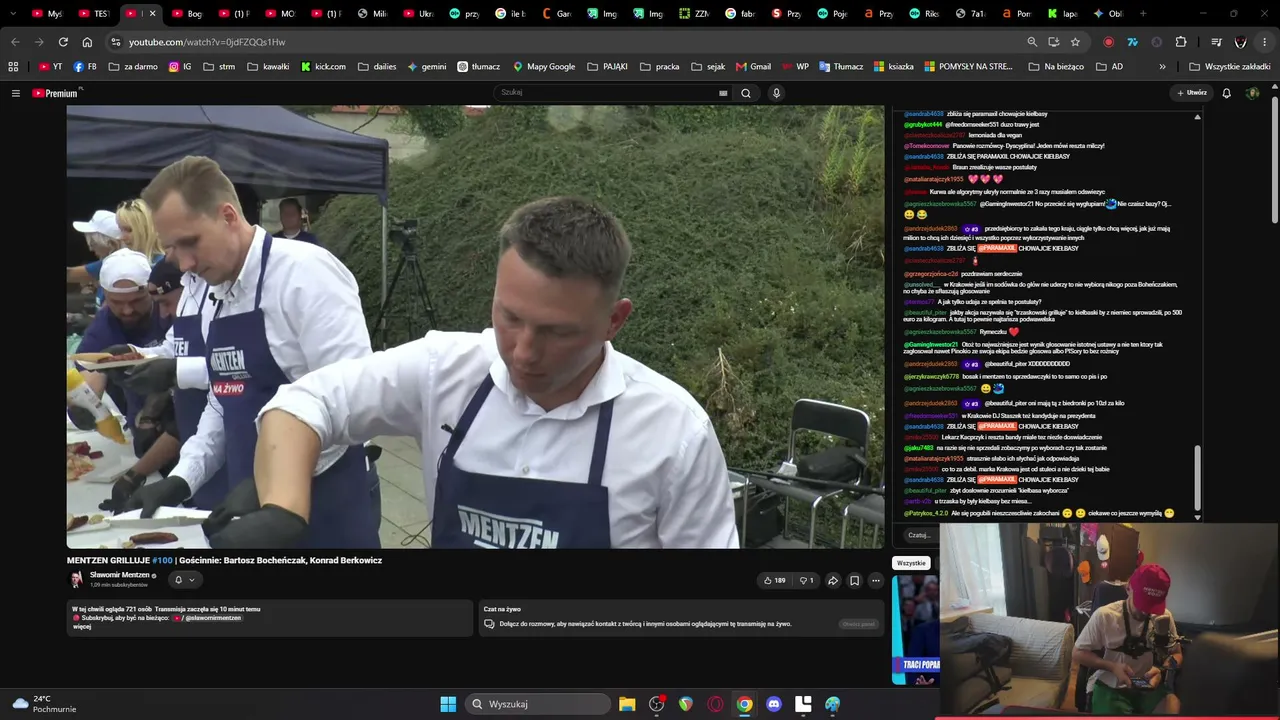
Task: Expand description with 'więcej'
Action: 82,627
